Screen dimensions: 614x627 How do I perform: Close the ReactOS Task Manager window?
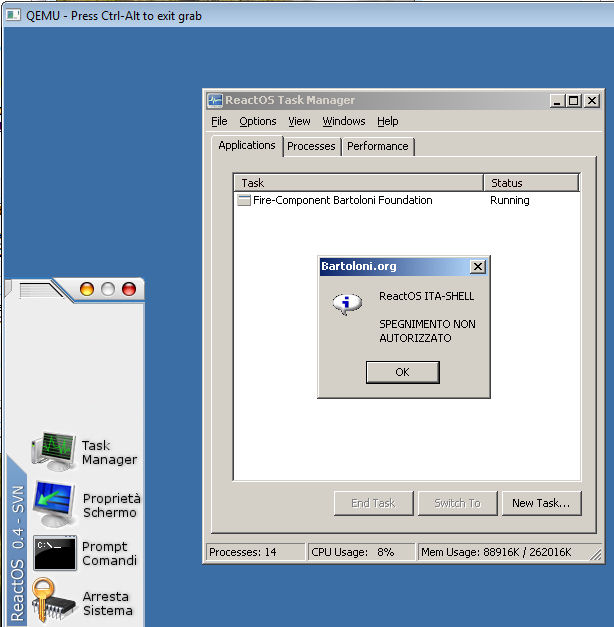pyautogui.click(x=592, y=101)
